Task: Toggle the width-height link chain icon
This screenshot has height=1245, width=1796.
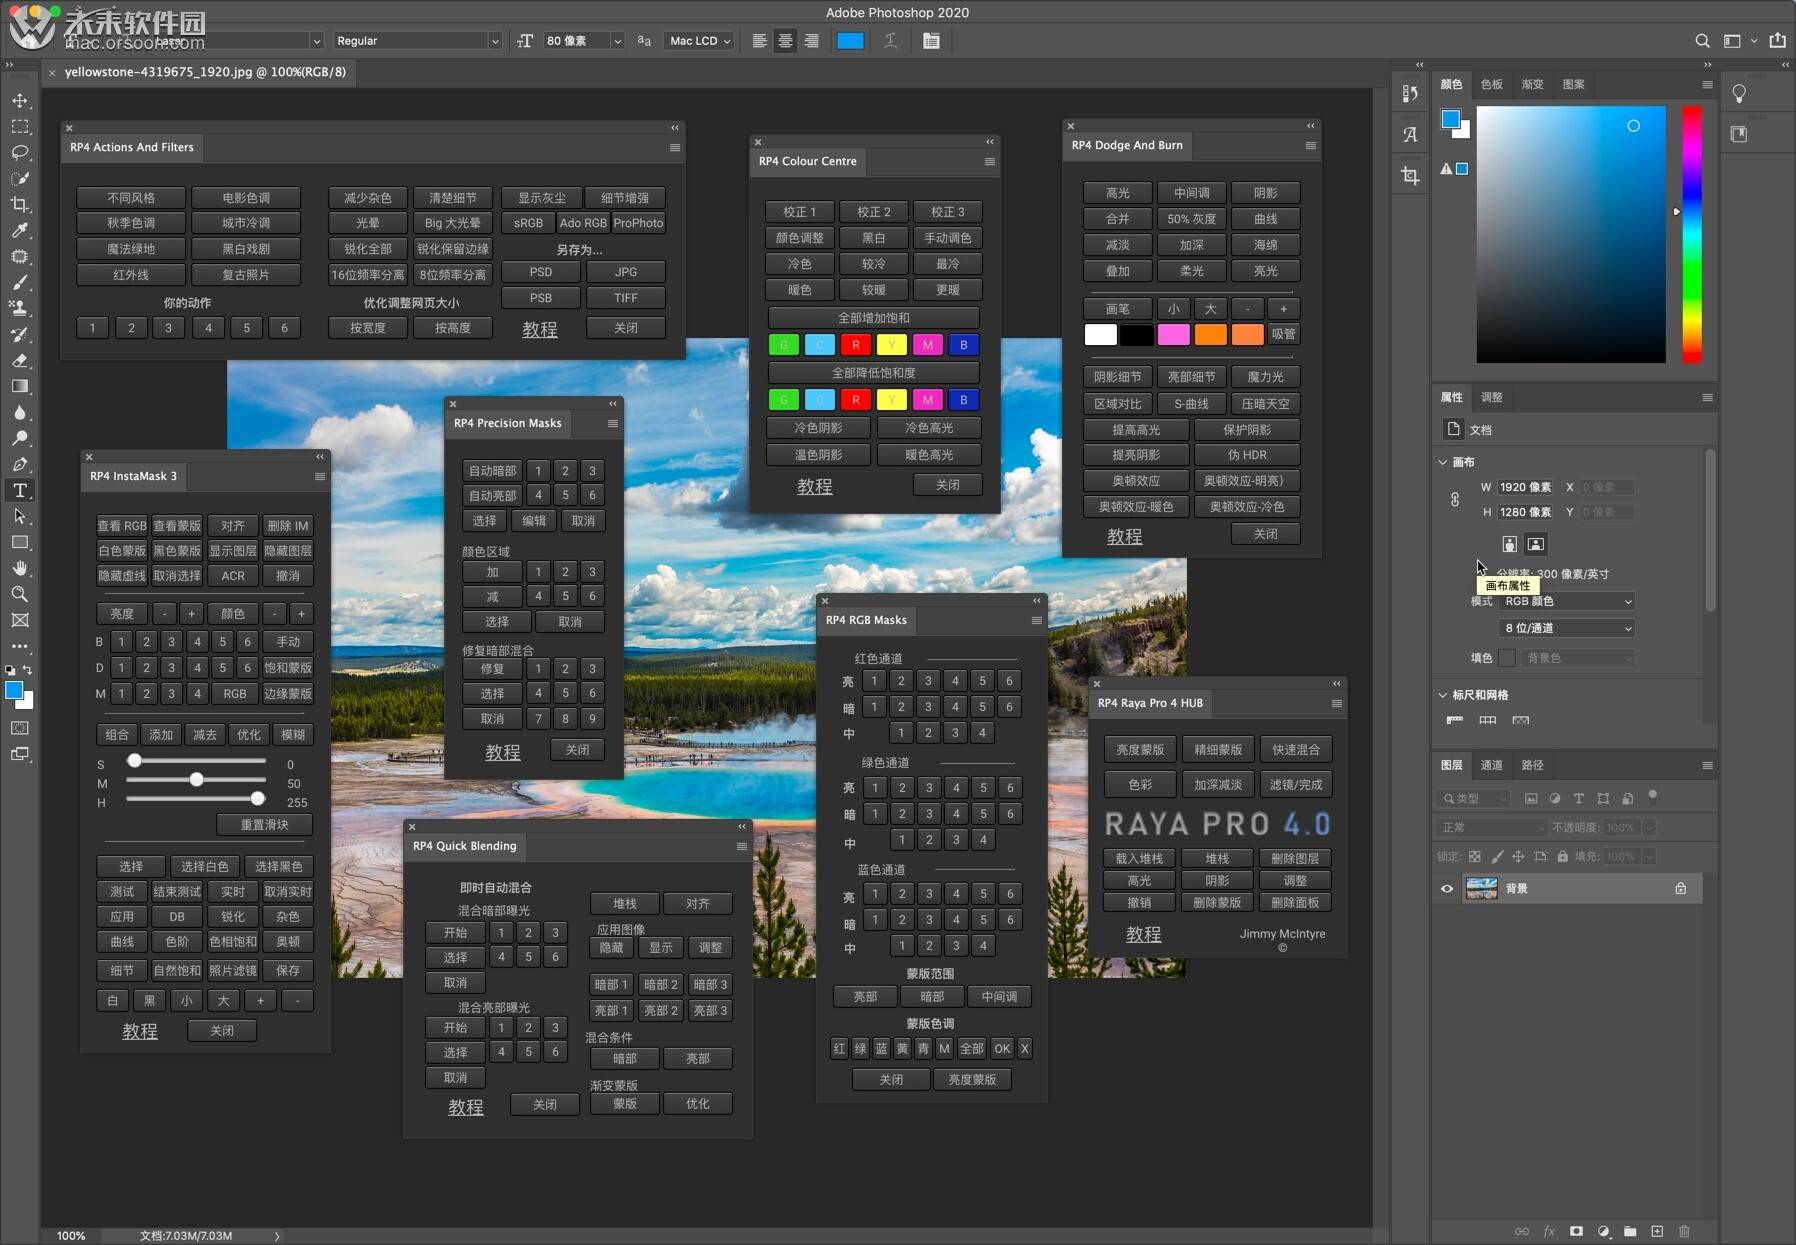Action: (x=1455, y=500)
